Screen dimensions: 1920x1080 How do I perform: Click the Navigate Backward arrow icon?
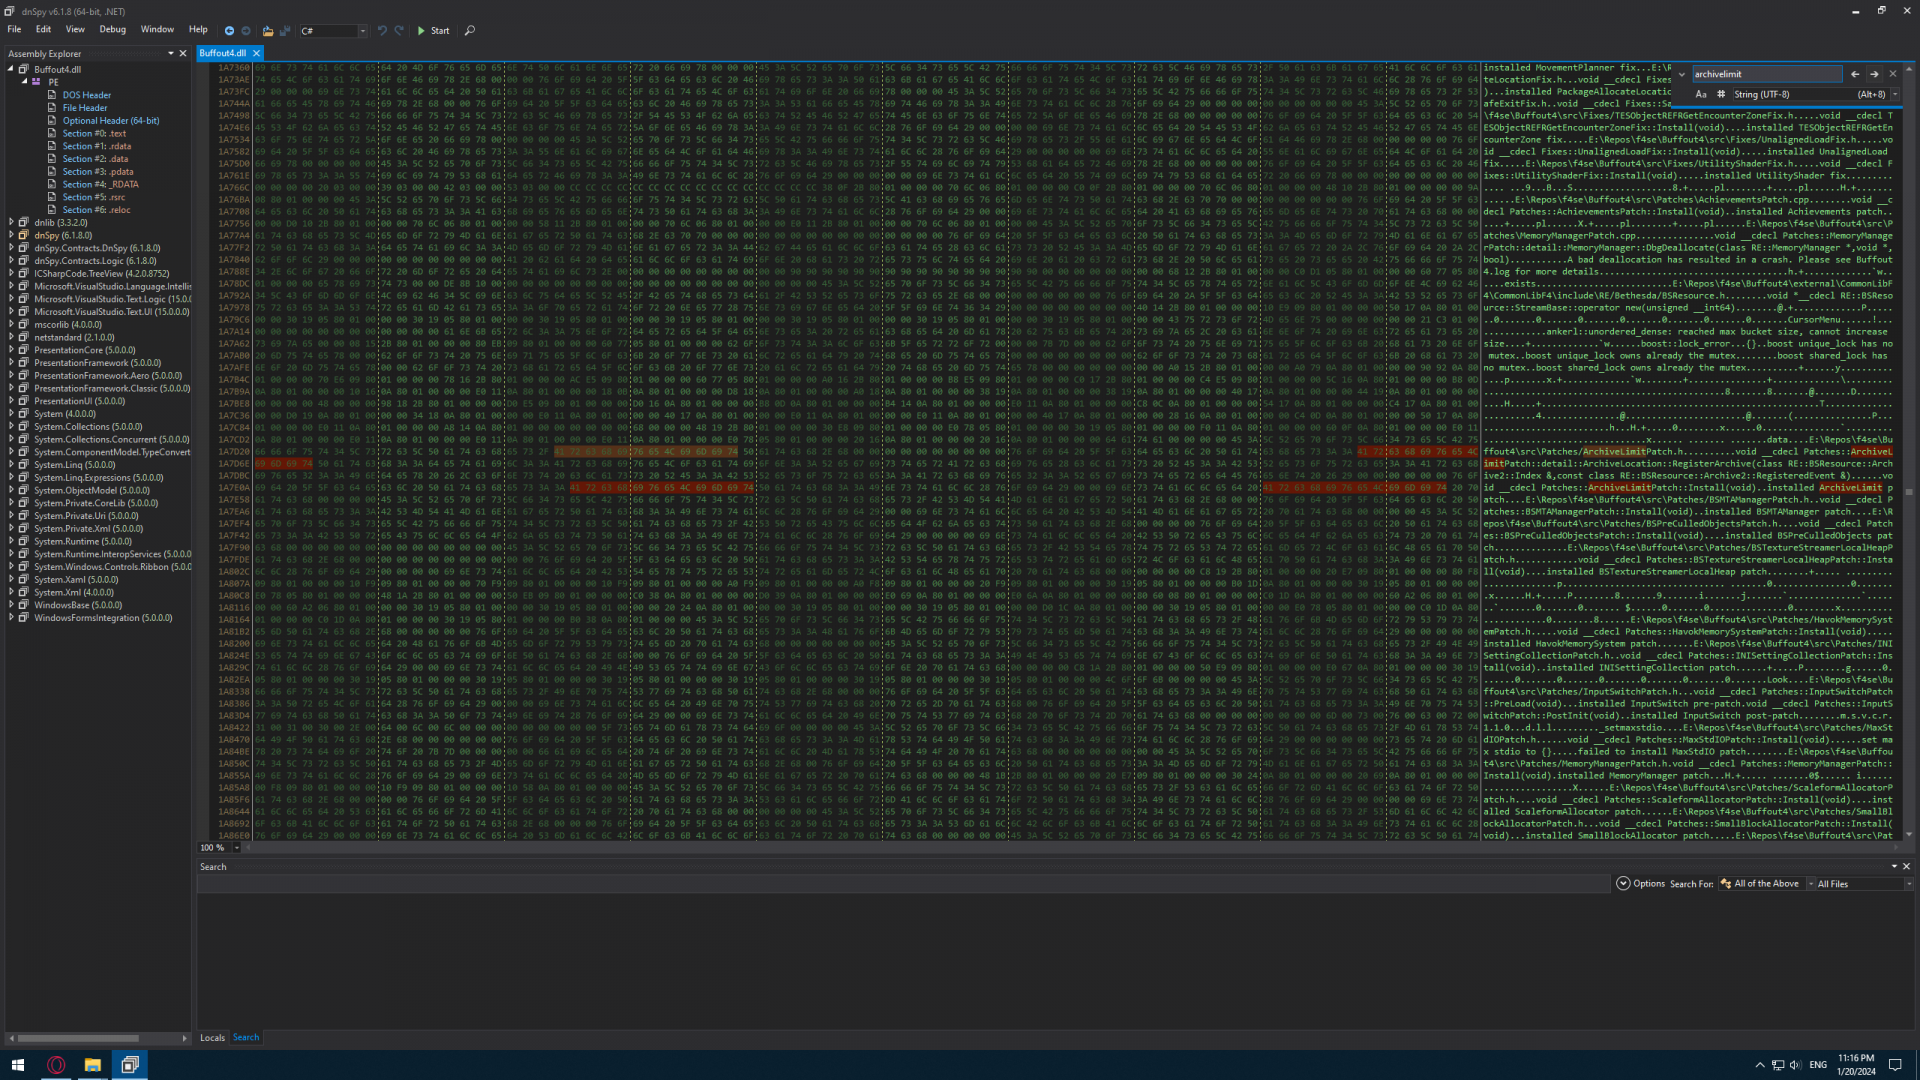point(229,31)
